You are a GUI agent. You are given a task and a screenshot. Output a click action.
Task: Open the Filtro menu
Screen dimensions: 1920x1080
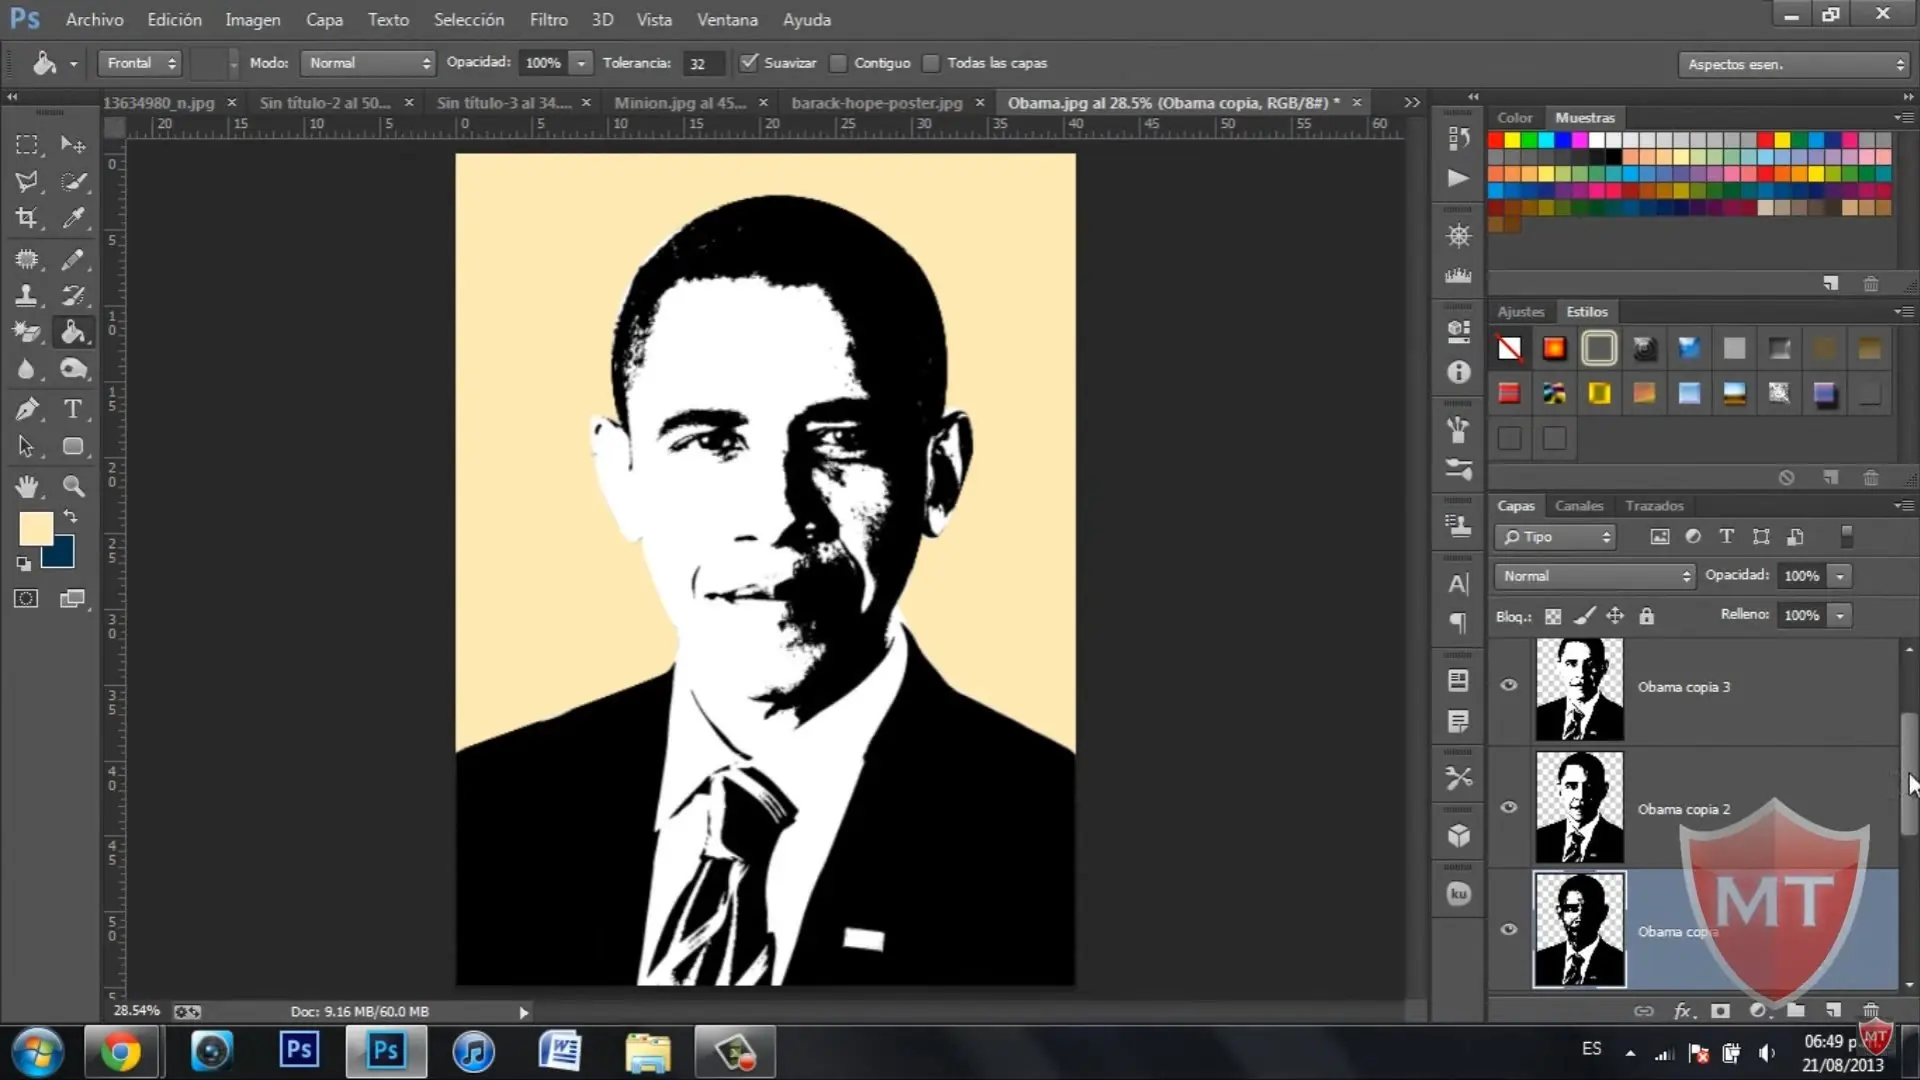[549, 19]
